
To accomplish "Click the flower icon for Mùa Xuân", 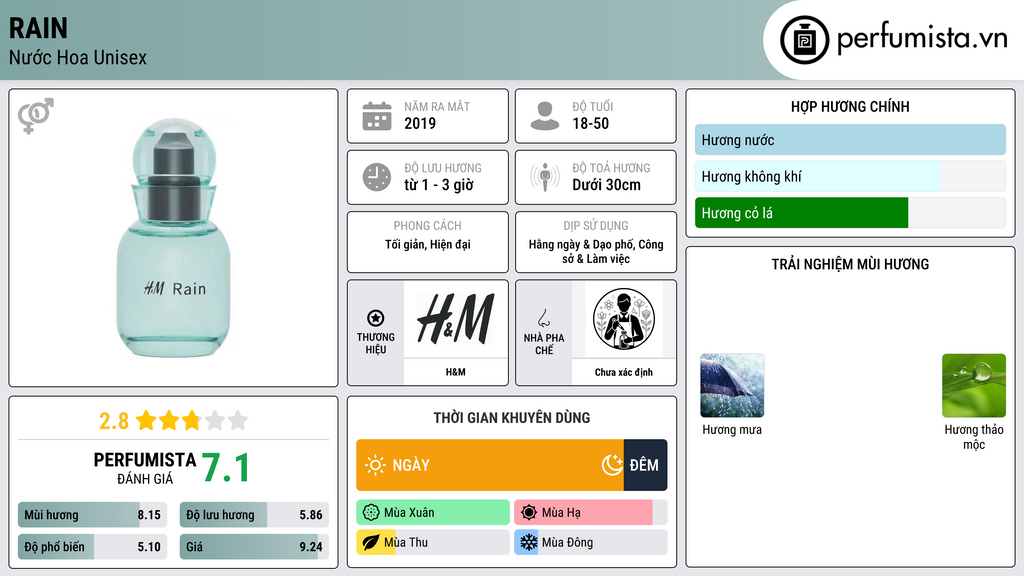I will pyautogui.click(x=371, y=512).
